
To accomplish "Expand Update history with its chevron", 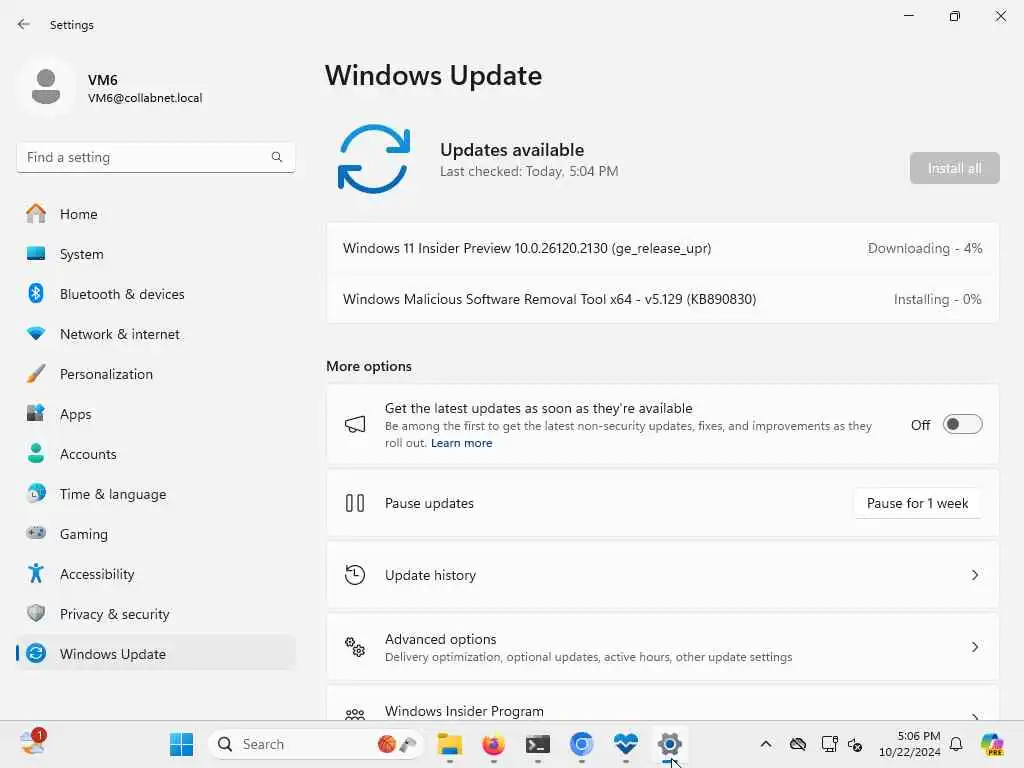I will 974,575.
